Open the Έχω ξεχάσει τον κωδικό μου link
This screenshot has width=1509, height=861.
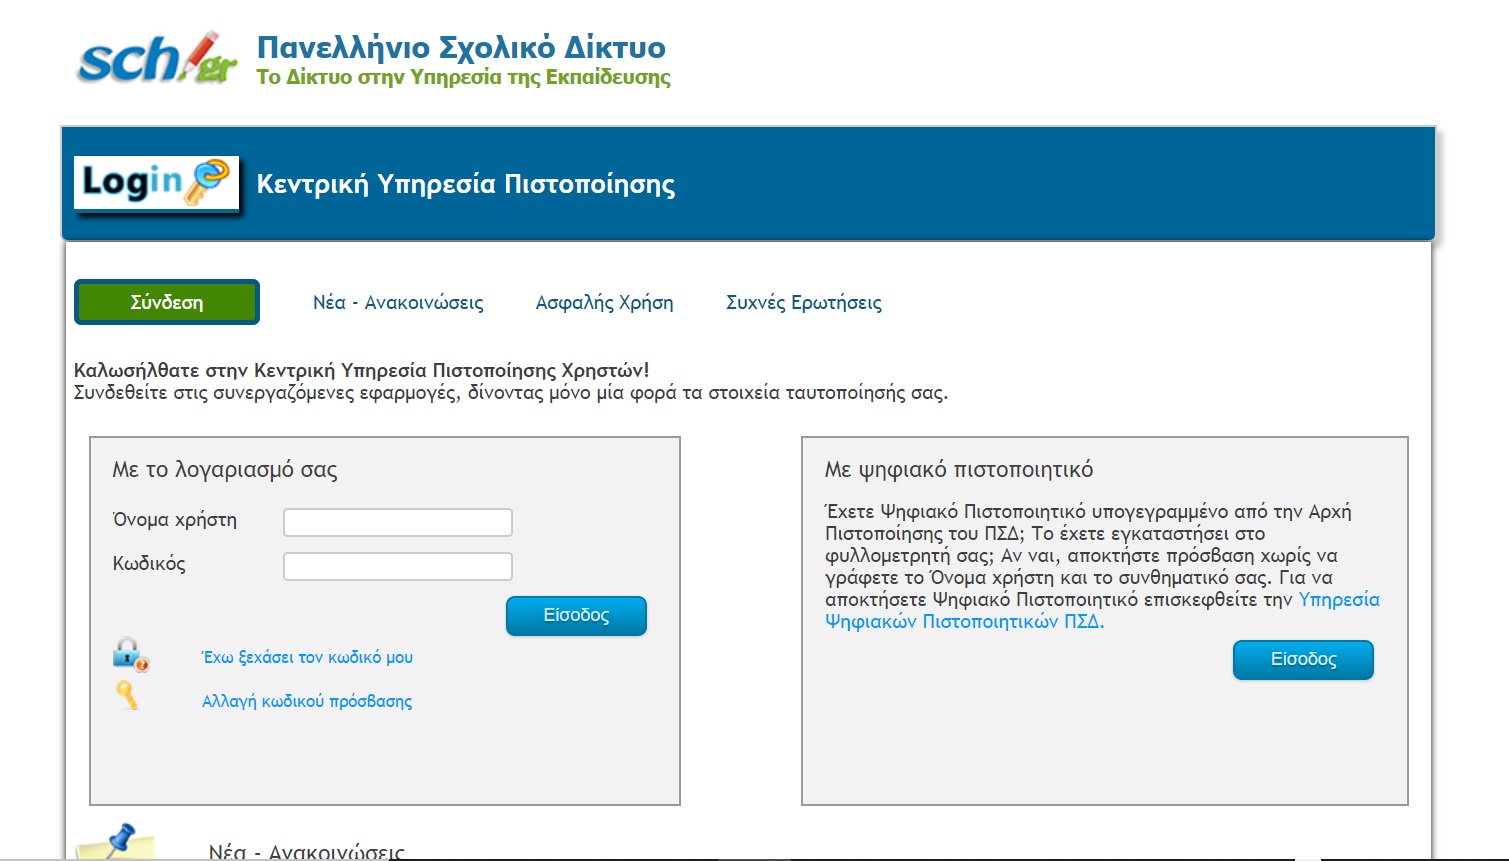click(307, 657)
